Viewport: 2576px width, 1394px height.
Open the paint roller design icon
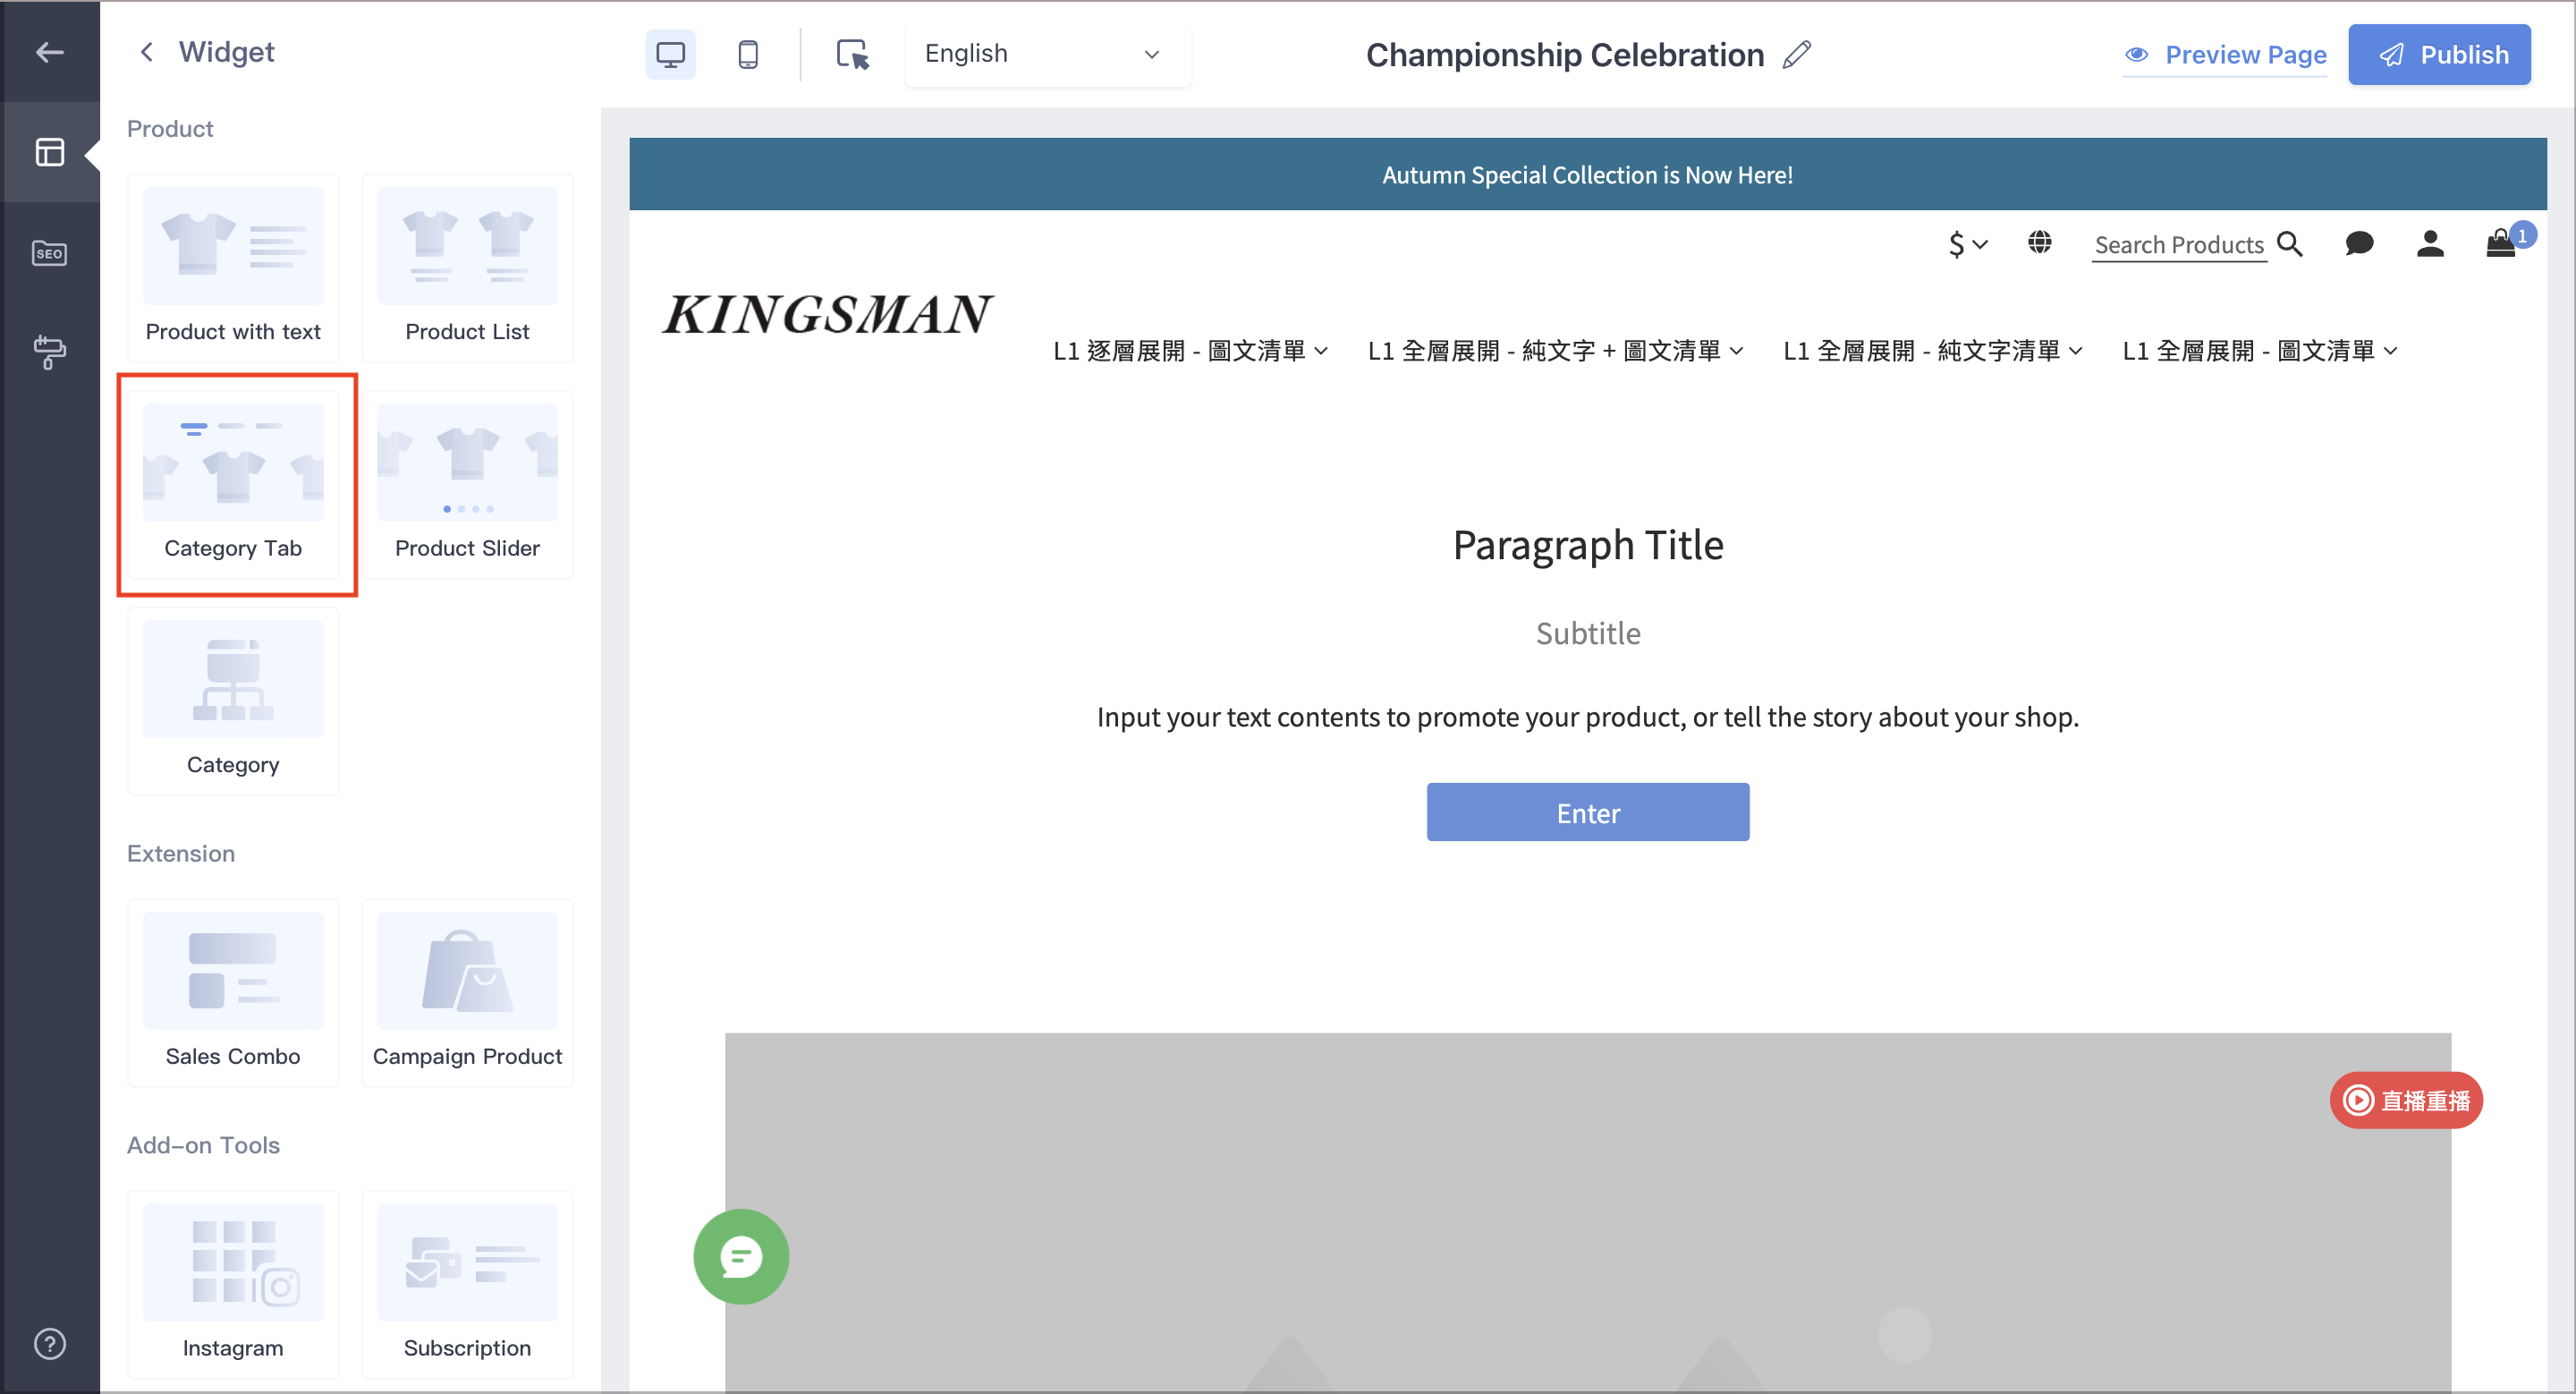[49, 352]
